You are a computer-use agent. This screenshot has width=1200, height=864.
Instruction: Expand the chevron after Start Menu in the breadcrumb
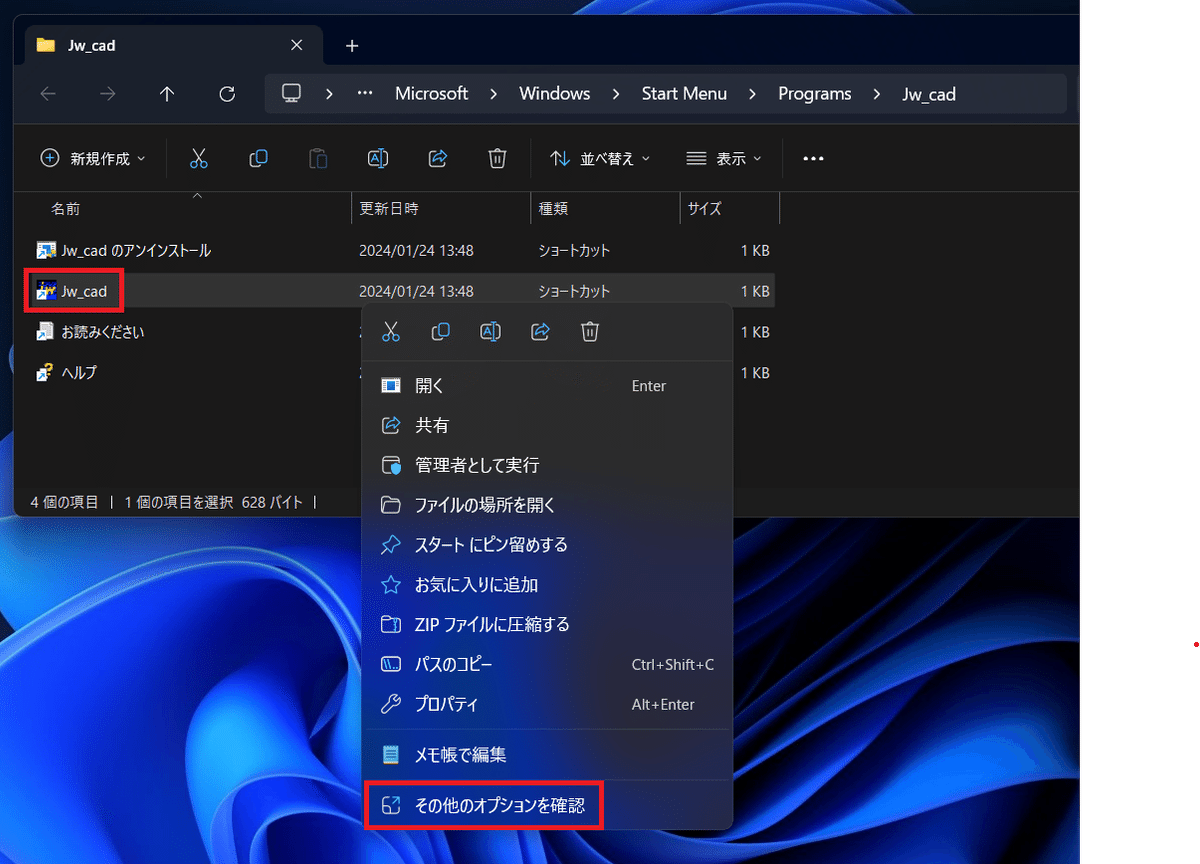click(752, 94)
